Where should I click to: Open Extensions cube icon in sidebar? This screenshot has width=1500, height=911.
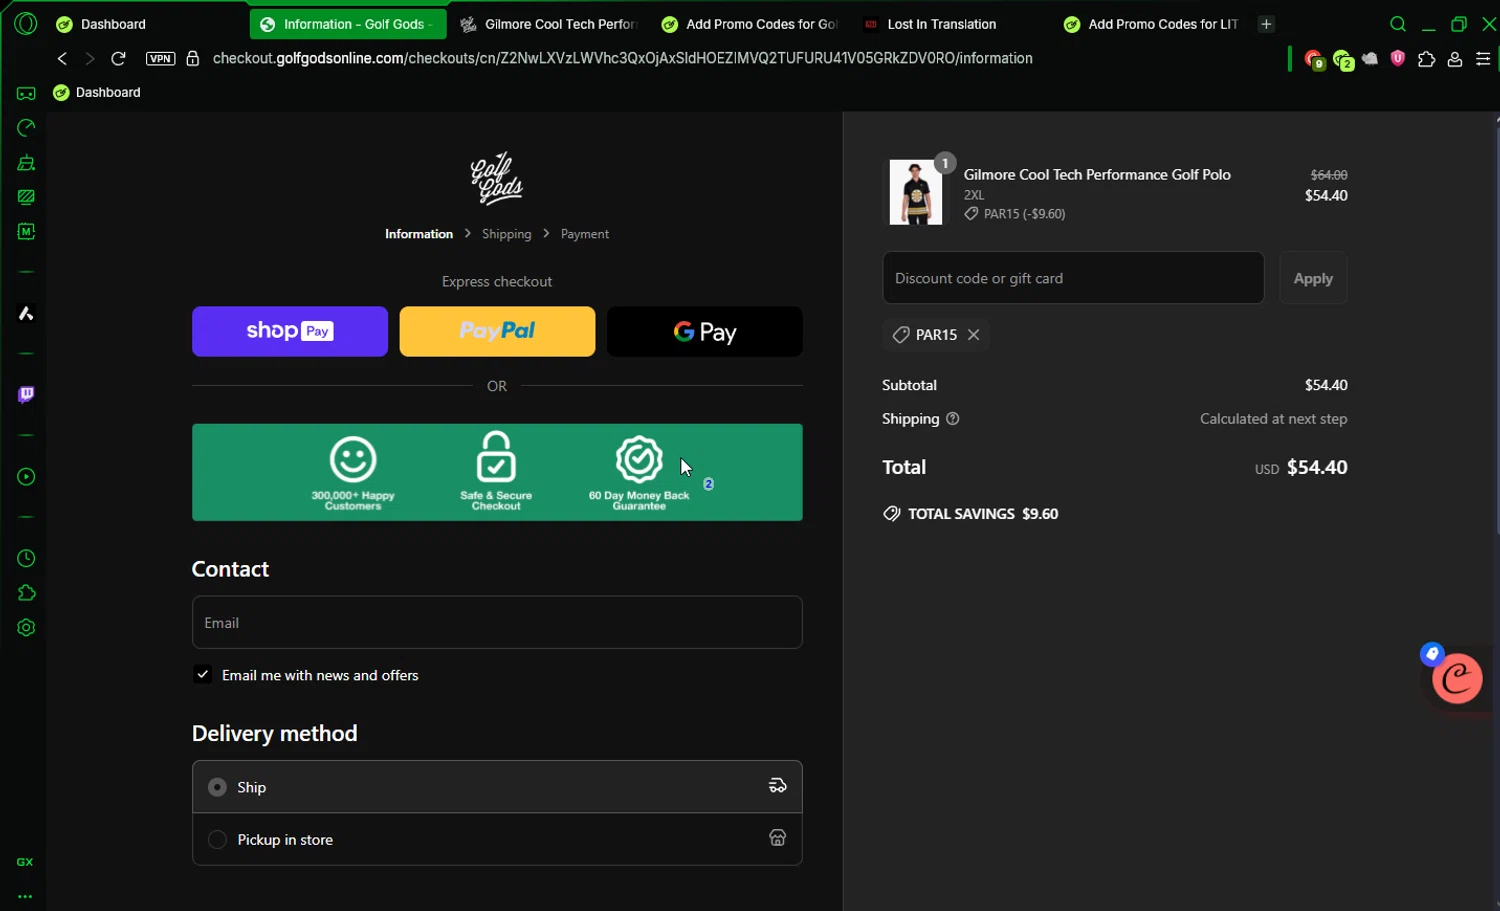pyautogui.click(x=26, y=593)
